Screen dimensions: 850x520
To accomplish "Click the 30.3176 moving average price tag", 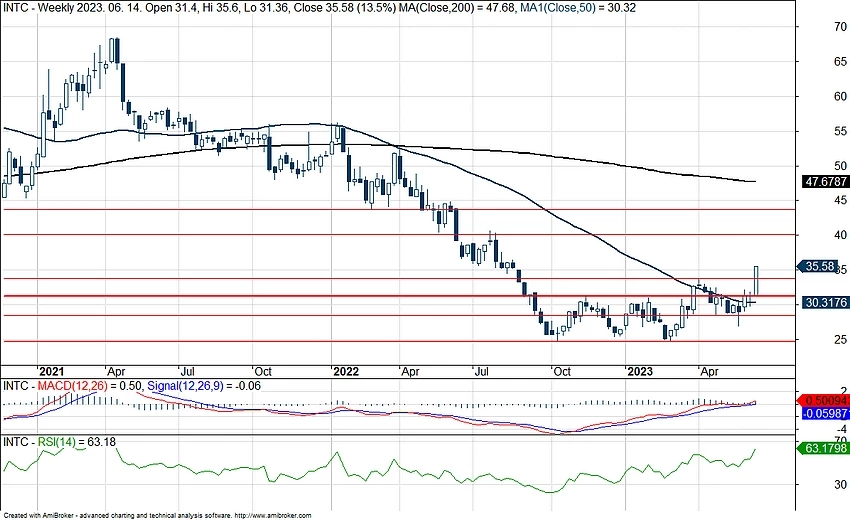I will click(825, 302).
